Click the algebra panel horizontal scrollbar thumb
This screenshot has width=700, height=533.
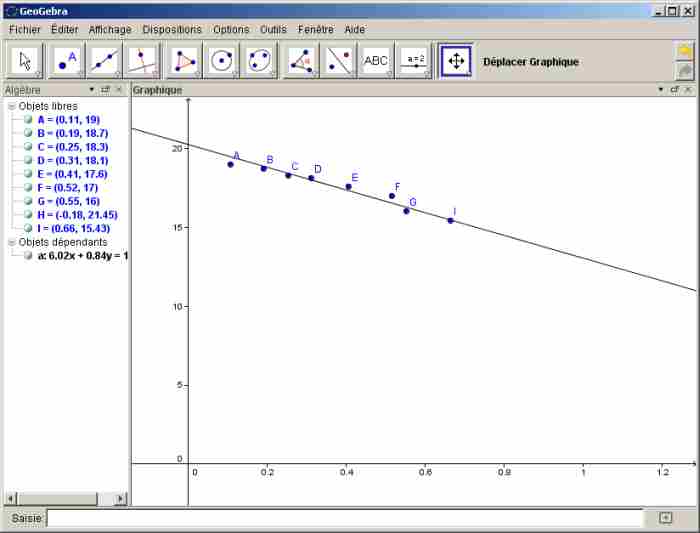(57, 499)
